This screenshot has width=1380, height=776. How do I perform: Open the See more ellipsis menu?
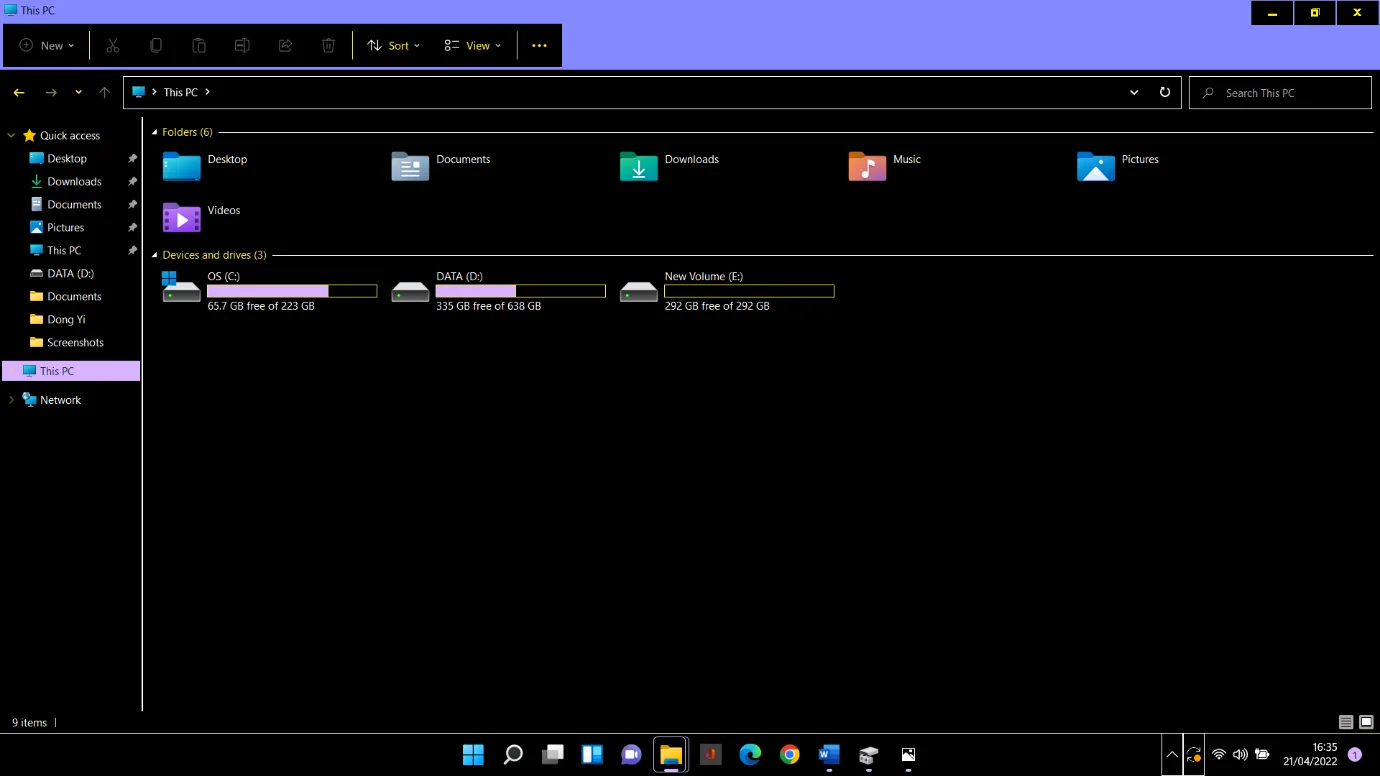(539, 46)
